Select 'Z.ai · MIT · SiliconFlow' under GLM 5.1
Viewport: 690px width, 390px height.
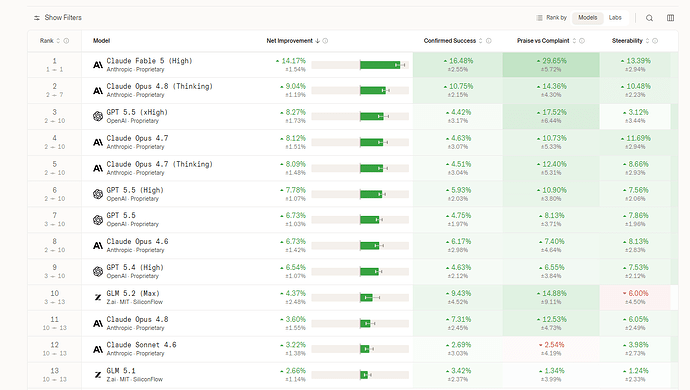pyautogui.click(x=135, y=379)
